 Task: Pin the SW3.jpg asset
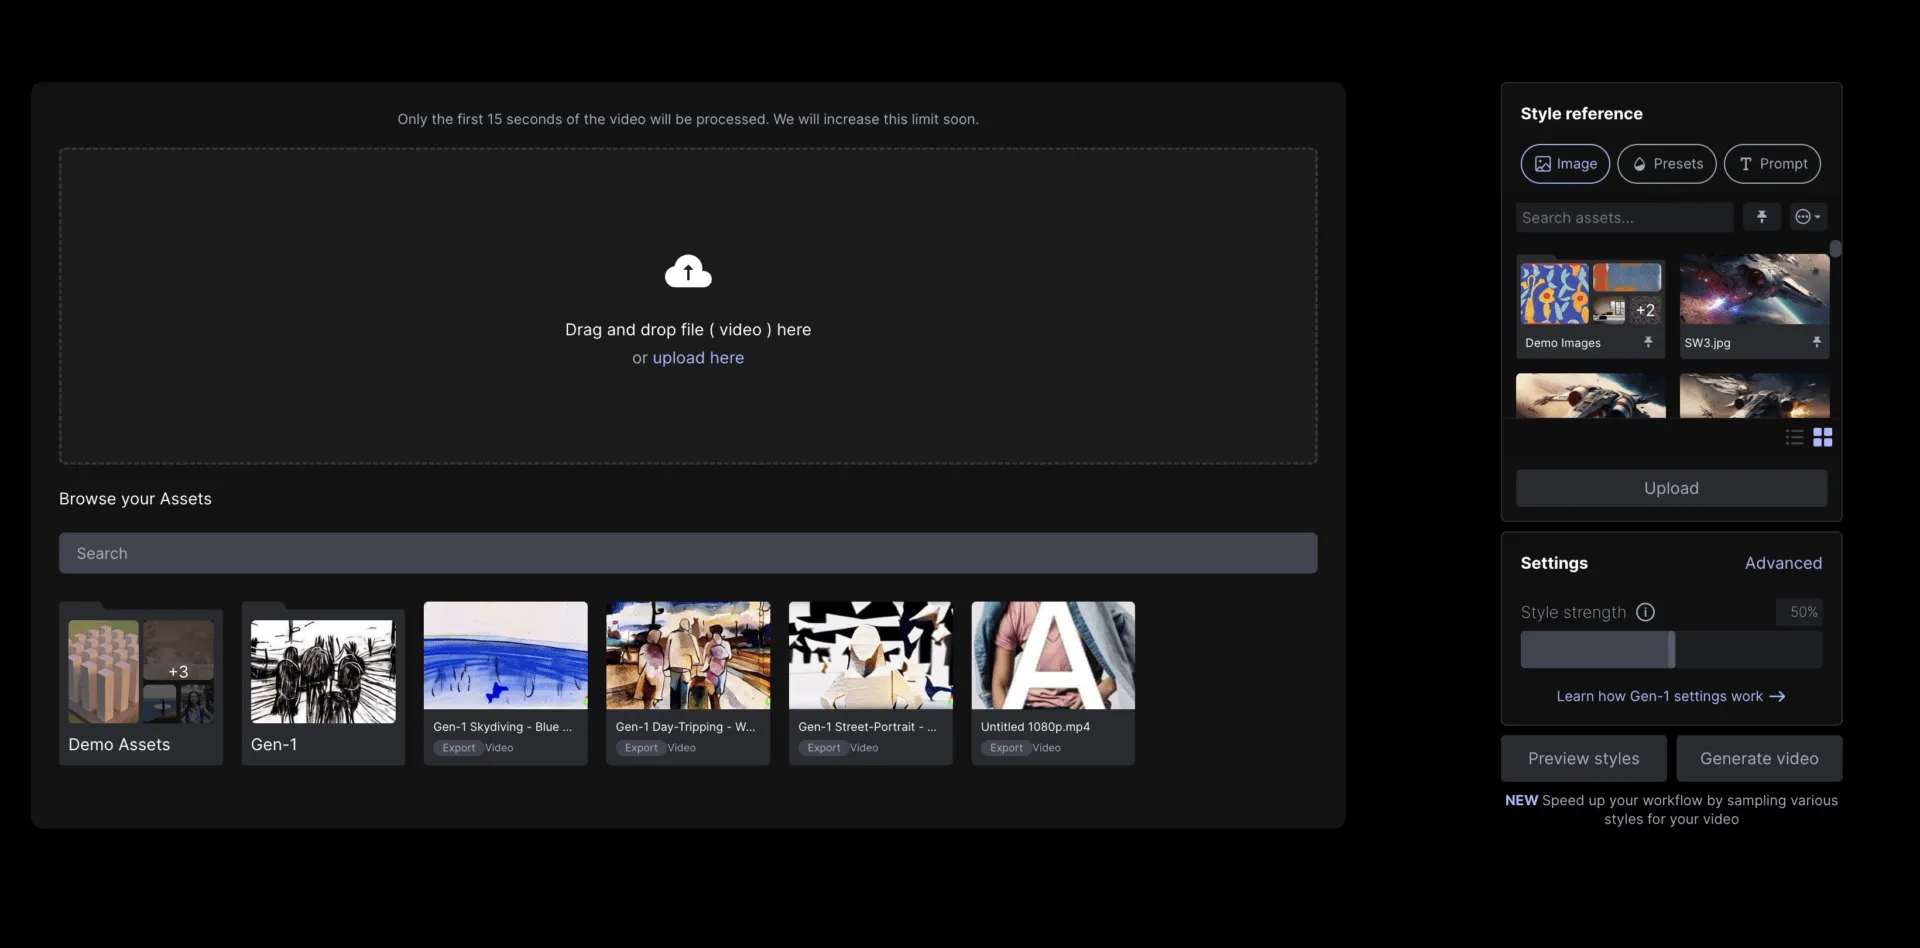coord(1816,342)
